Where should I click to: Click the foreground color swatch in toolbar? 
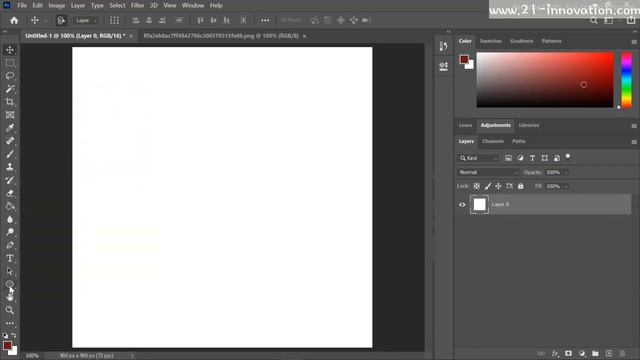click(x=7, y=346)
